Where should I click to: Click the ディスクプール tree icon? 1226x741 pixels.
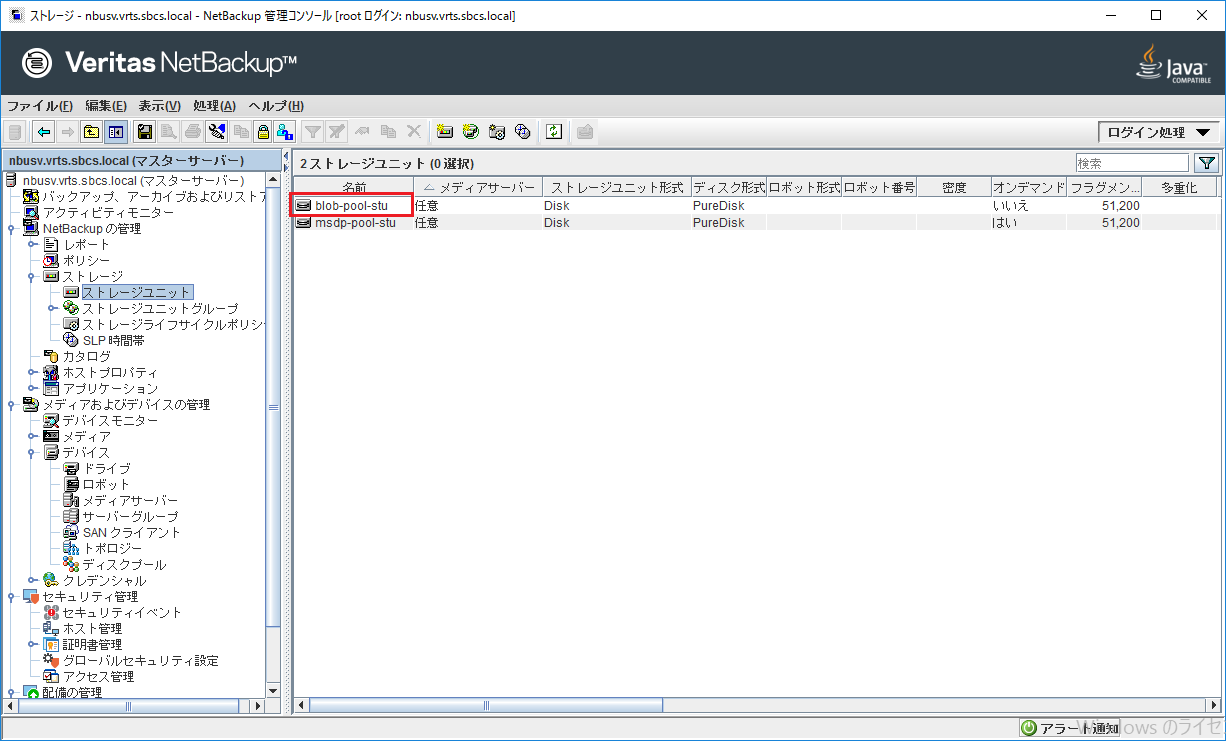[x=71, y=565]
